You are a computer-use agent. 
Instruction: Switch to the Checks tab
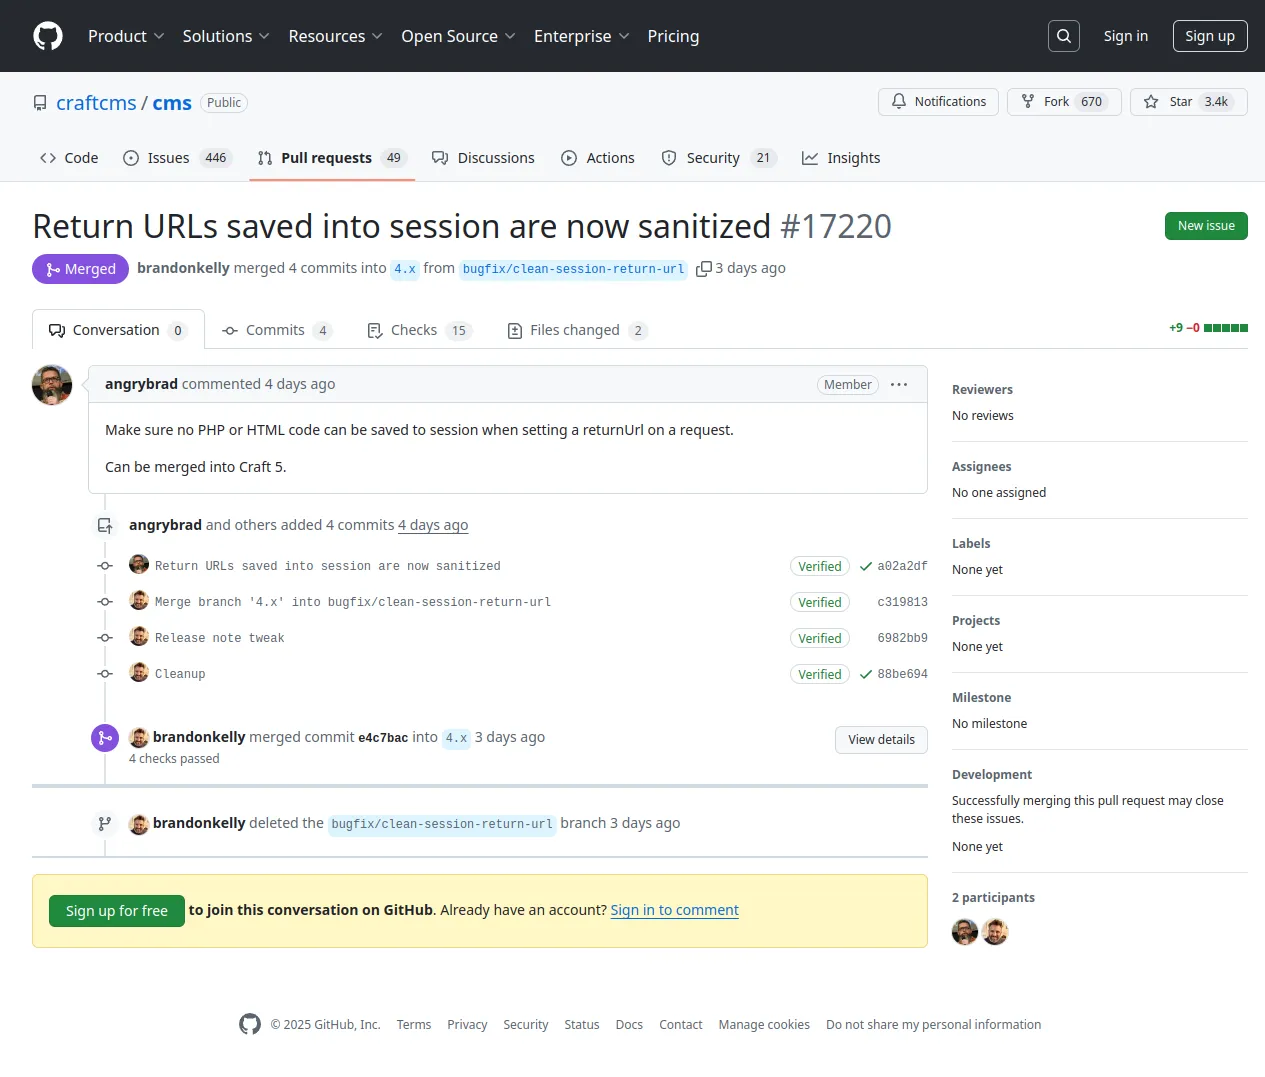pos(418,330)
